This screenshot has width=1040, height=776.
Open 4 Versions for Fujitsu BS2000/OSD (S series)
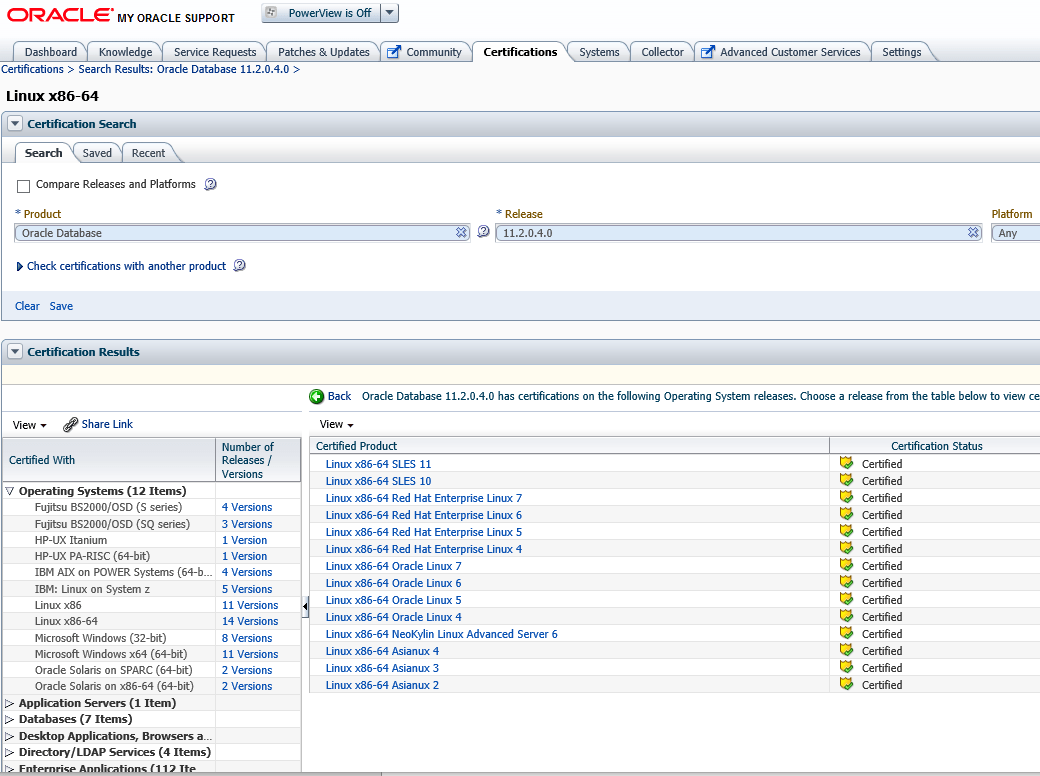pos(247,507)
